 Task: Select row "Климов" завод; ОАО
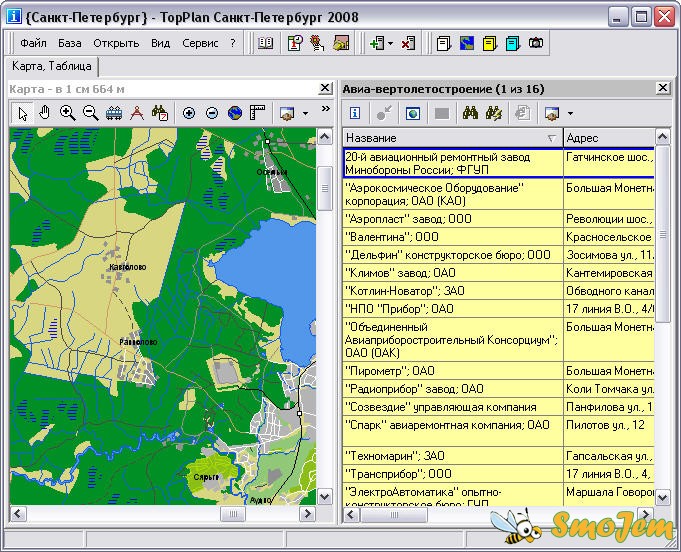pos(499,273)
